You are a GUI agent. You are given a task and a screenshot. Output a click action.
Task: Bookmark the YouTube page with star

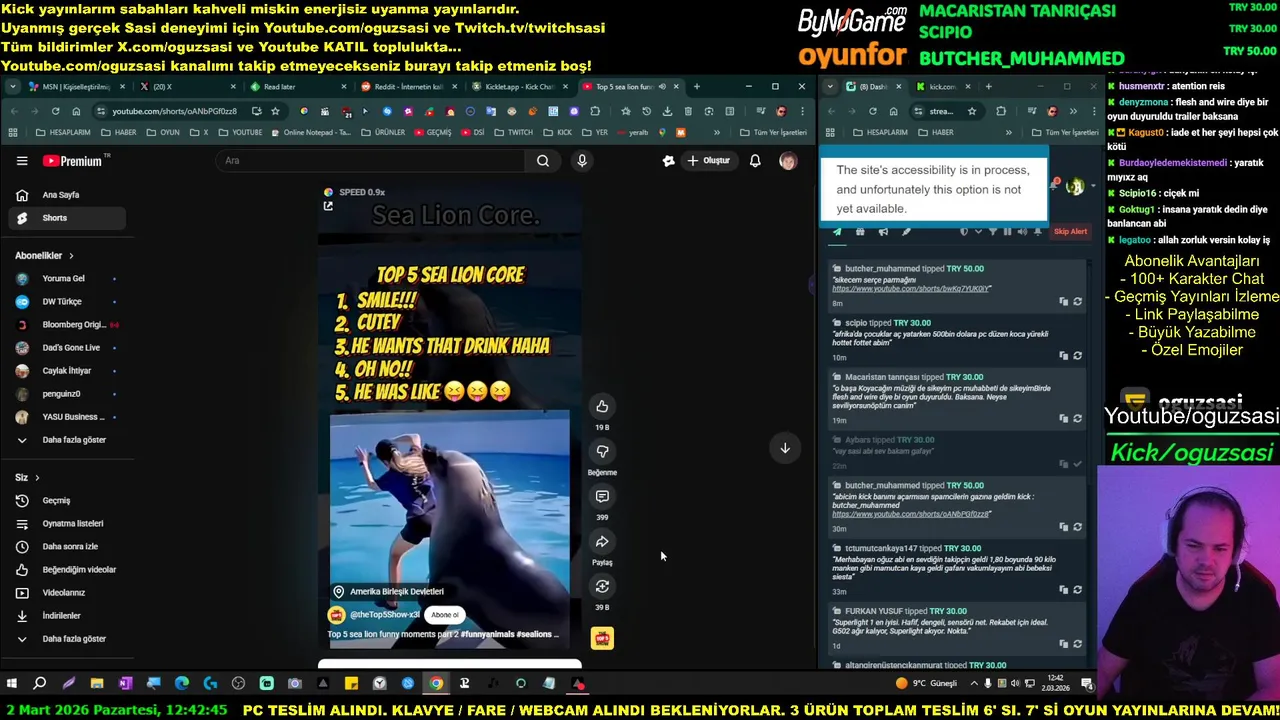click(x=275, y=111)
